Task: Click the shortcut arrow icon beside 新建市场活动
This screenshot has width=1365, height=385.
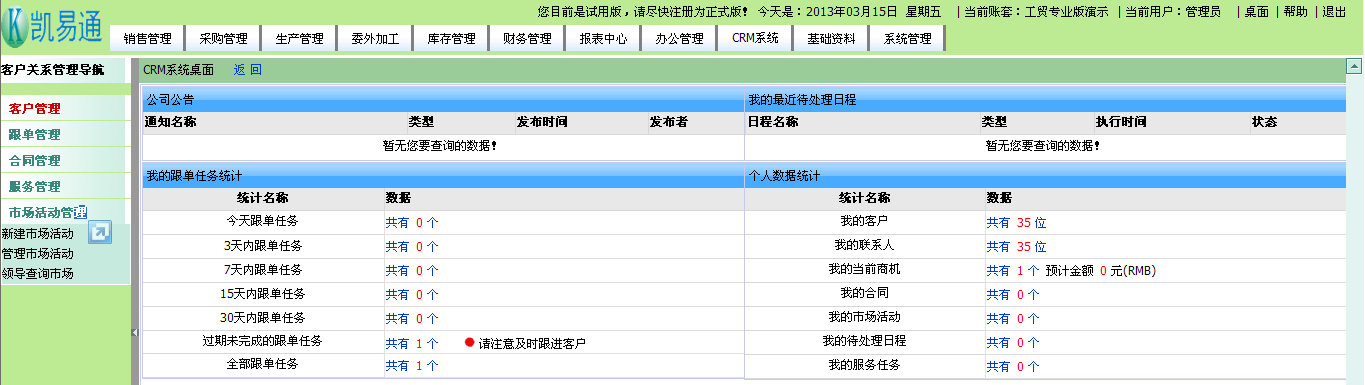Action: coord(100,232)
